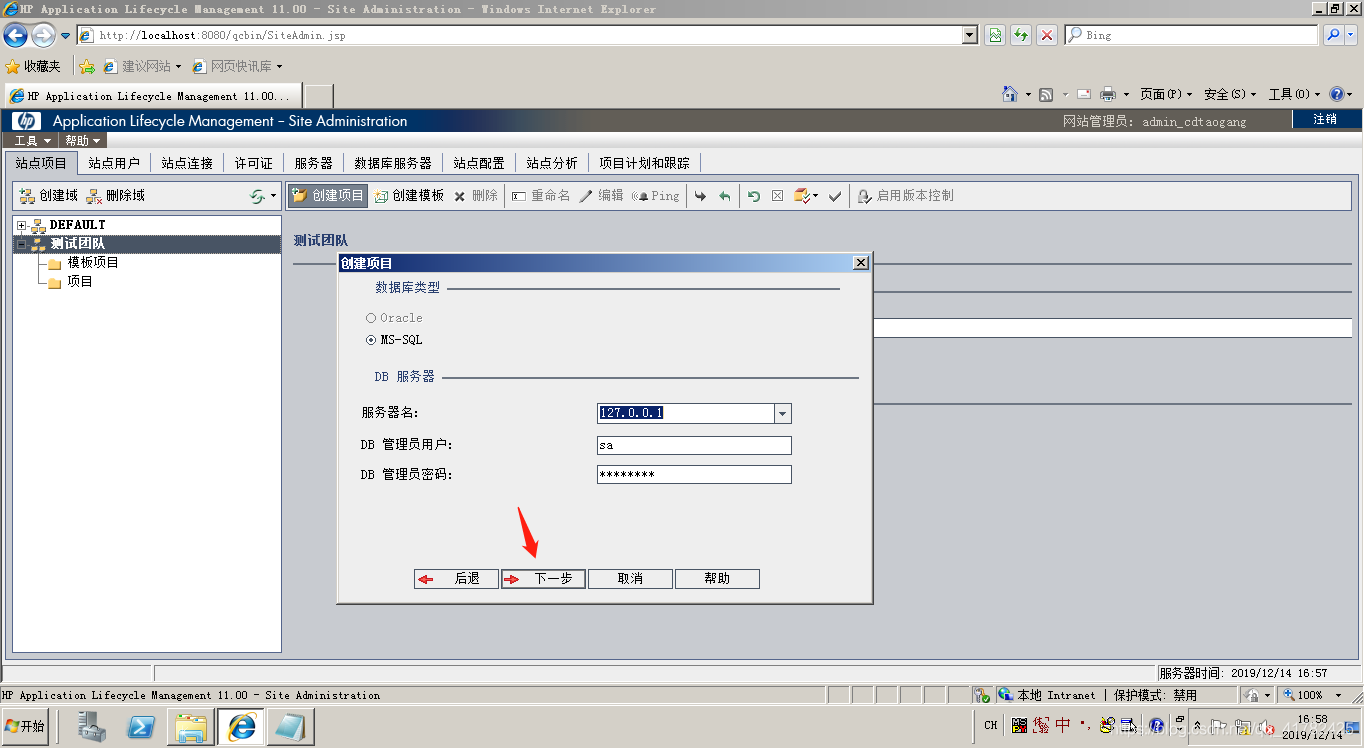Click the checkmark toolbar icon

coord(835,196)
